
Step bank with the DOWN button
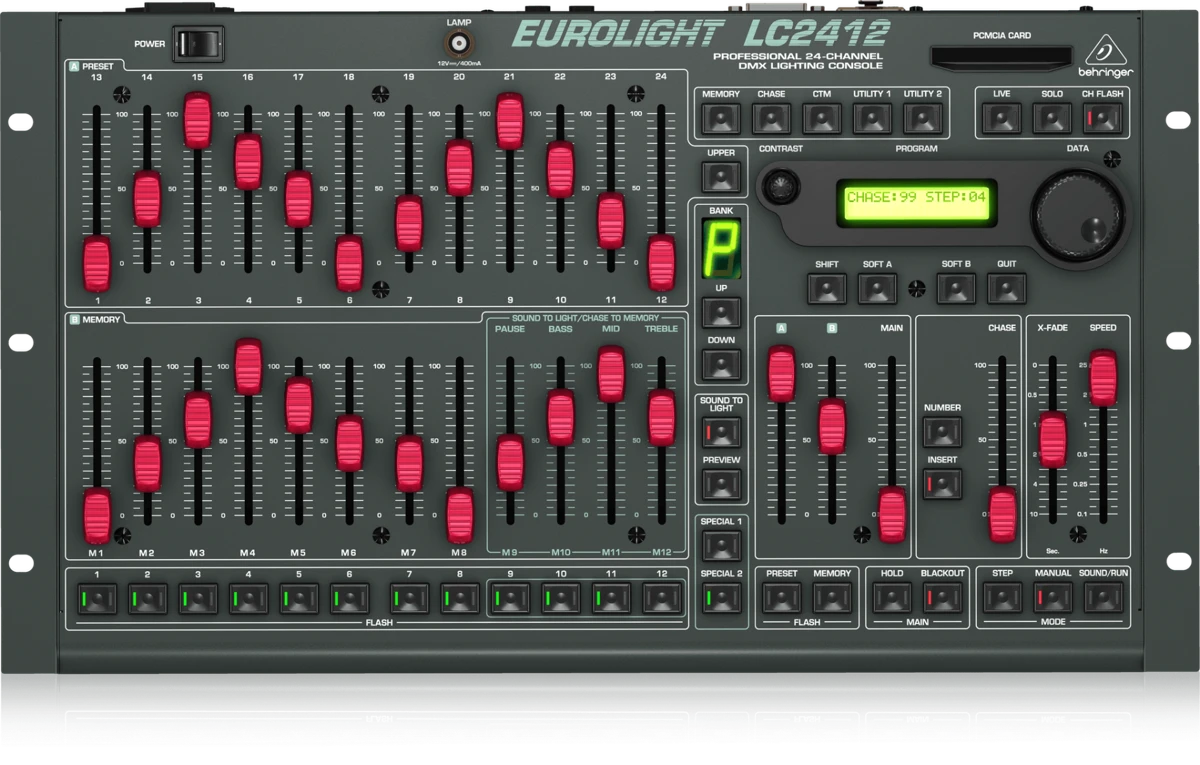point(721,365)
